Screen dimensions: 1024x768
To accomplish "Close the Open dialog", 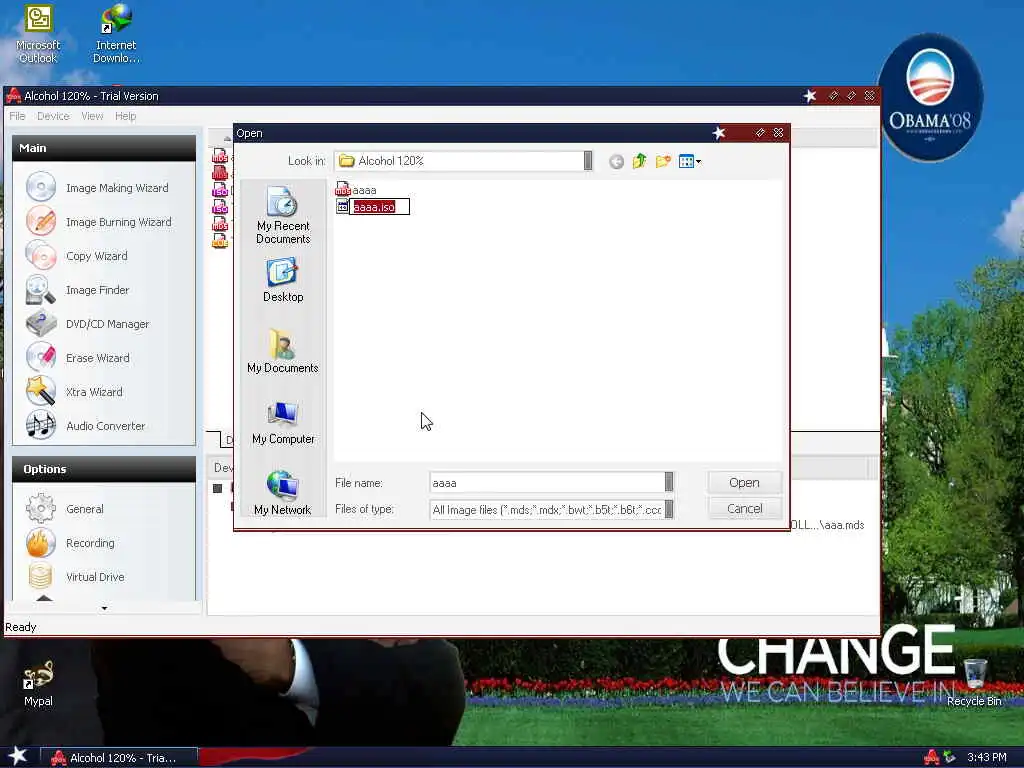I will (x=778, y=133).
